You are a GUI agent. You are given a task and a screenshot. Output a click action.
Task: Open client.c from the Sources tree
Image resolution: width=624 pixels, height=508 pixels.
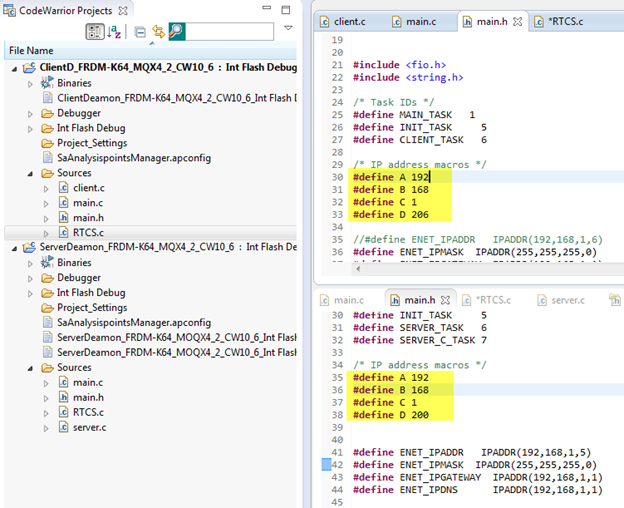pyautogui.click(x=89, y=188)
